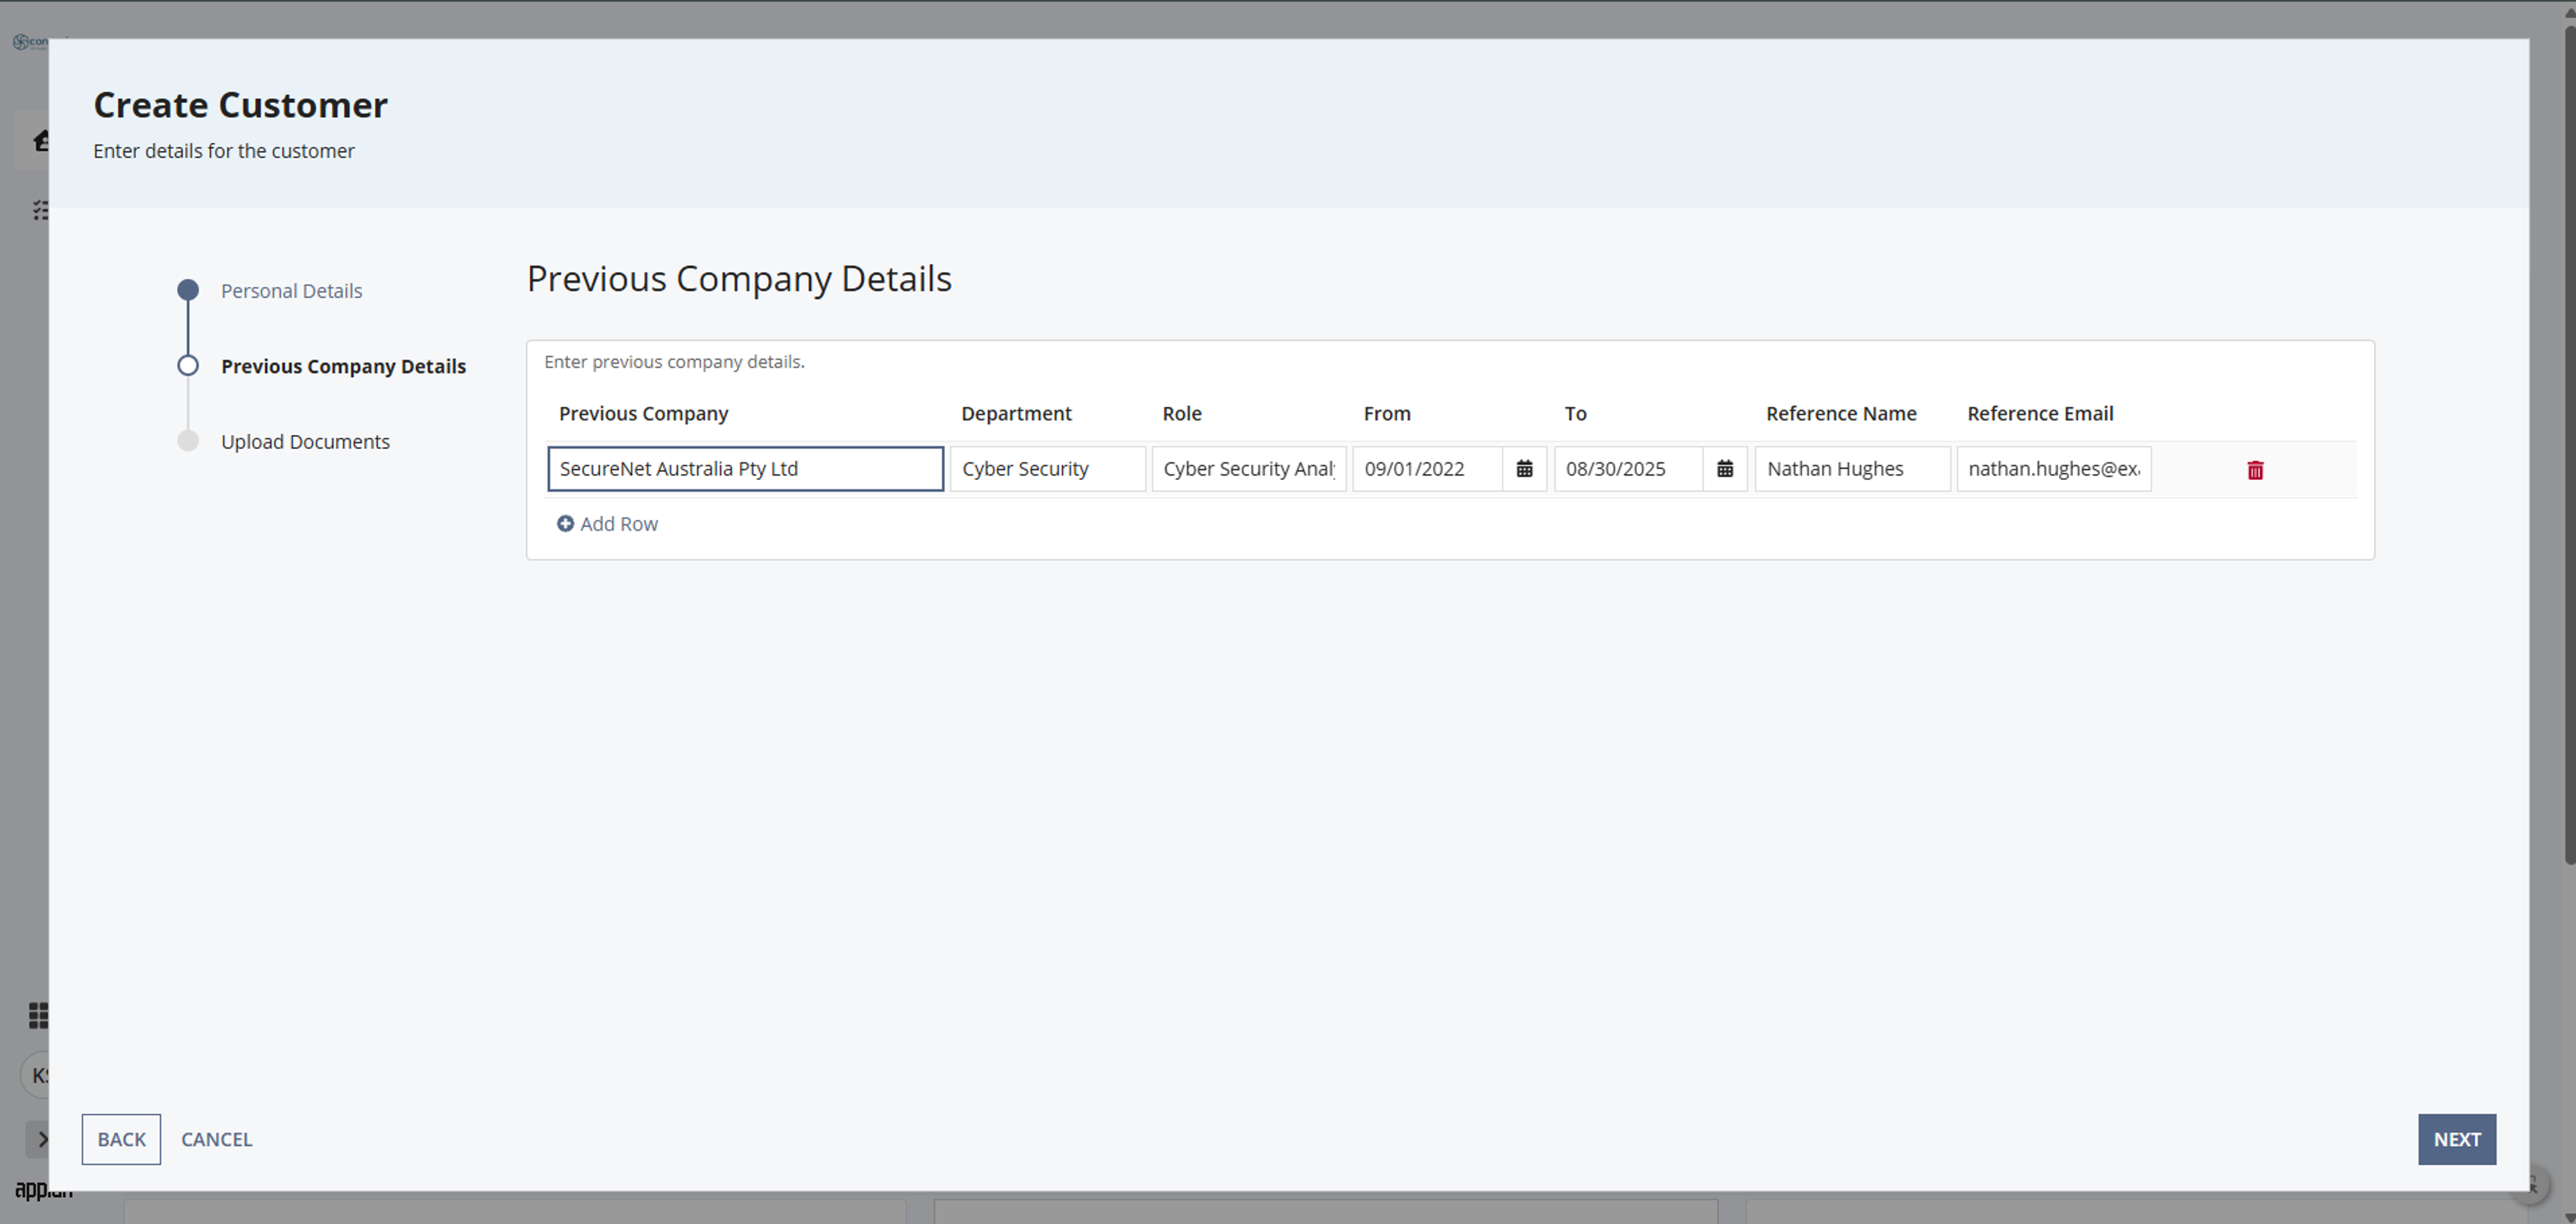
Task: Click the NEXT button
Action: (x=2457, y=1139)
